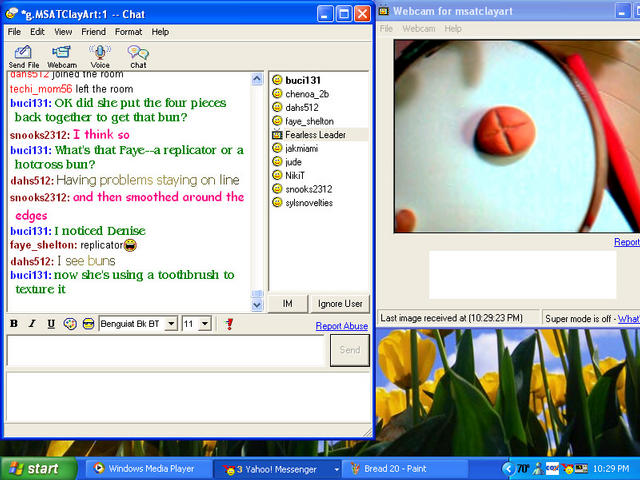This screenshot has height=480, width=640.
Task: Open the Yahoo! Messenger taskbar group
Action: [276, 469]
